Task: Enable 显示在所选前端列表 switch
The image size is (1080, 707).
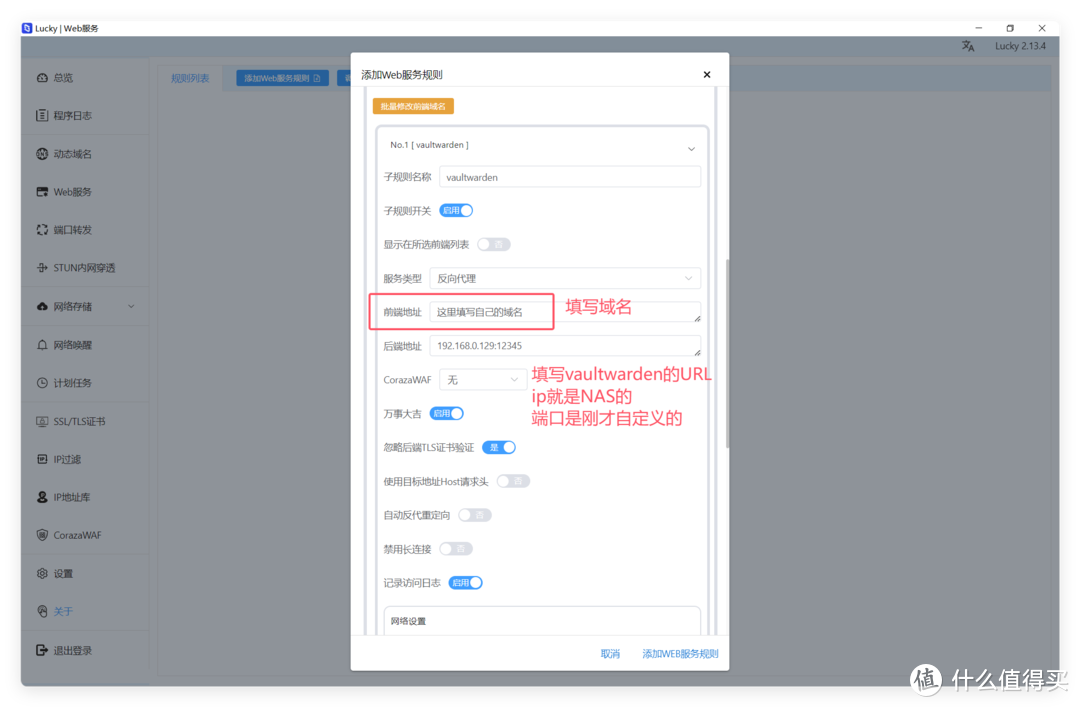Action: pyautogui.click(x=494, y=244)
